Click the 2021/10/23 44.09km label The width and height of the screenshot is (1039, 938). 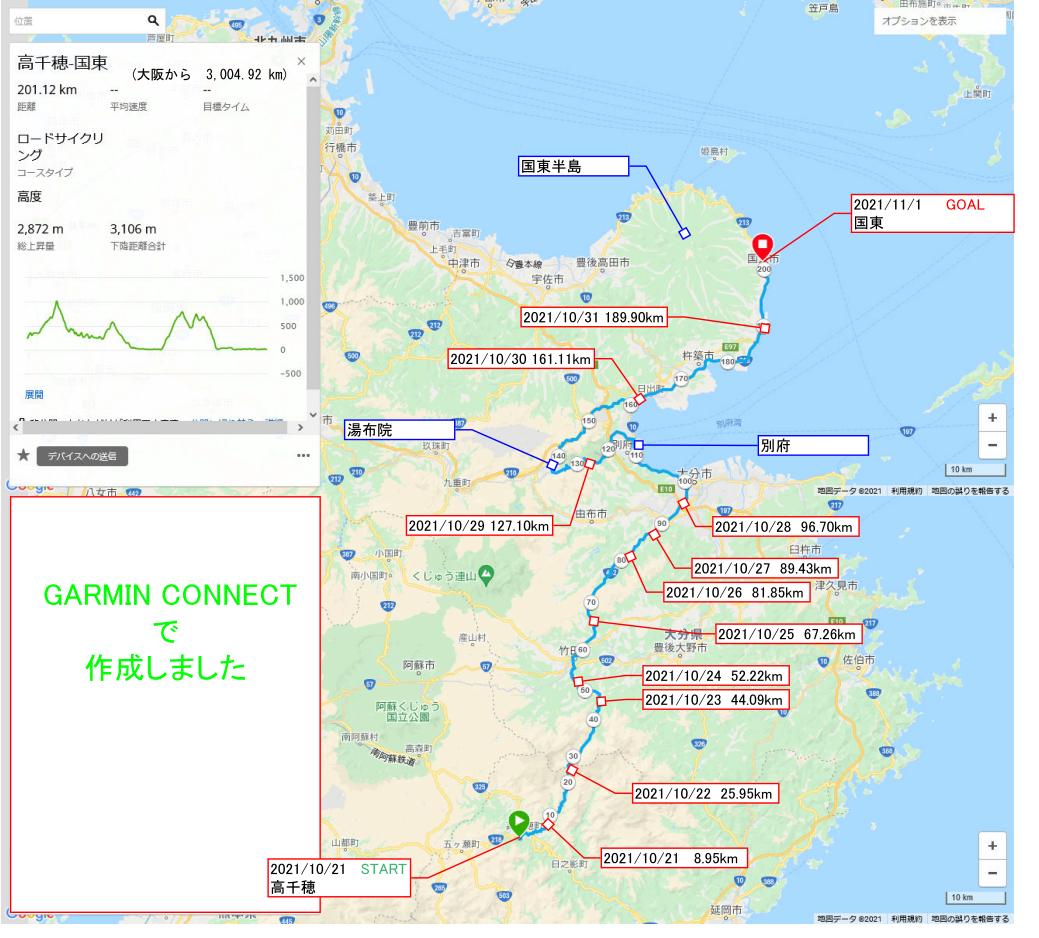coord(716,700)
